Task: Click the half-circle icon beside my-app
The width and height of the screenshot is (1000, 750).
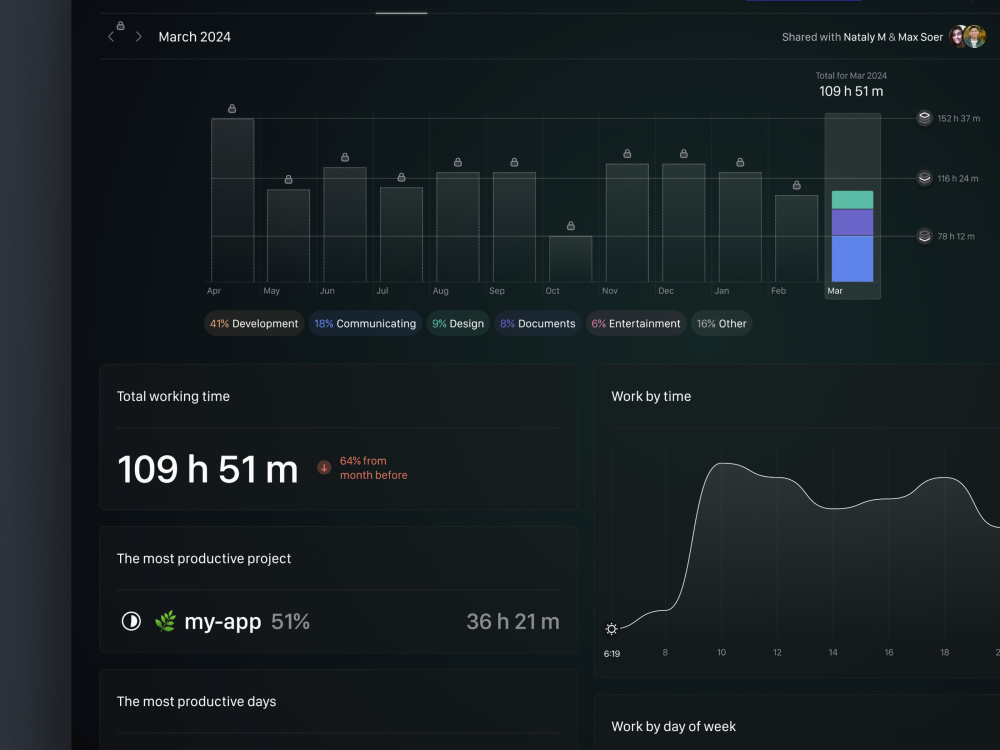Action: pyautogui.click(x=131, y=621)
